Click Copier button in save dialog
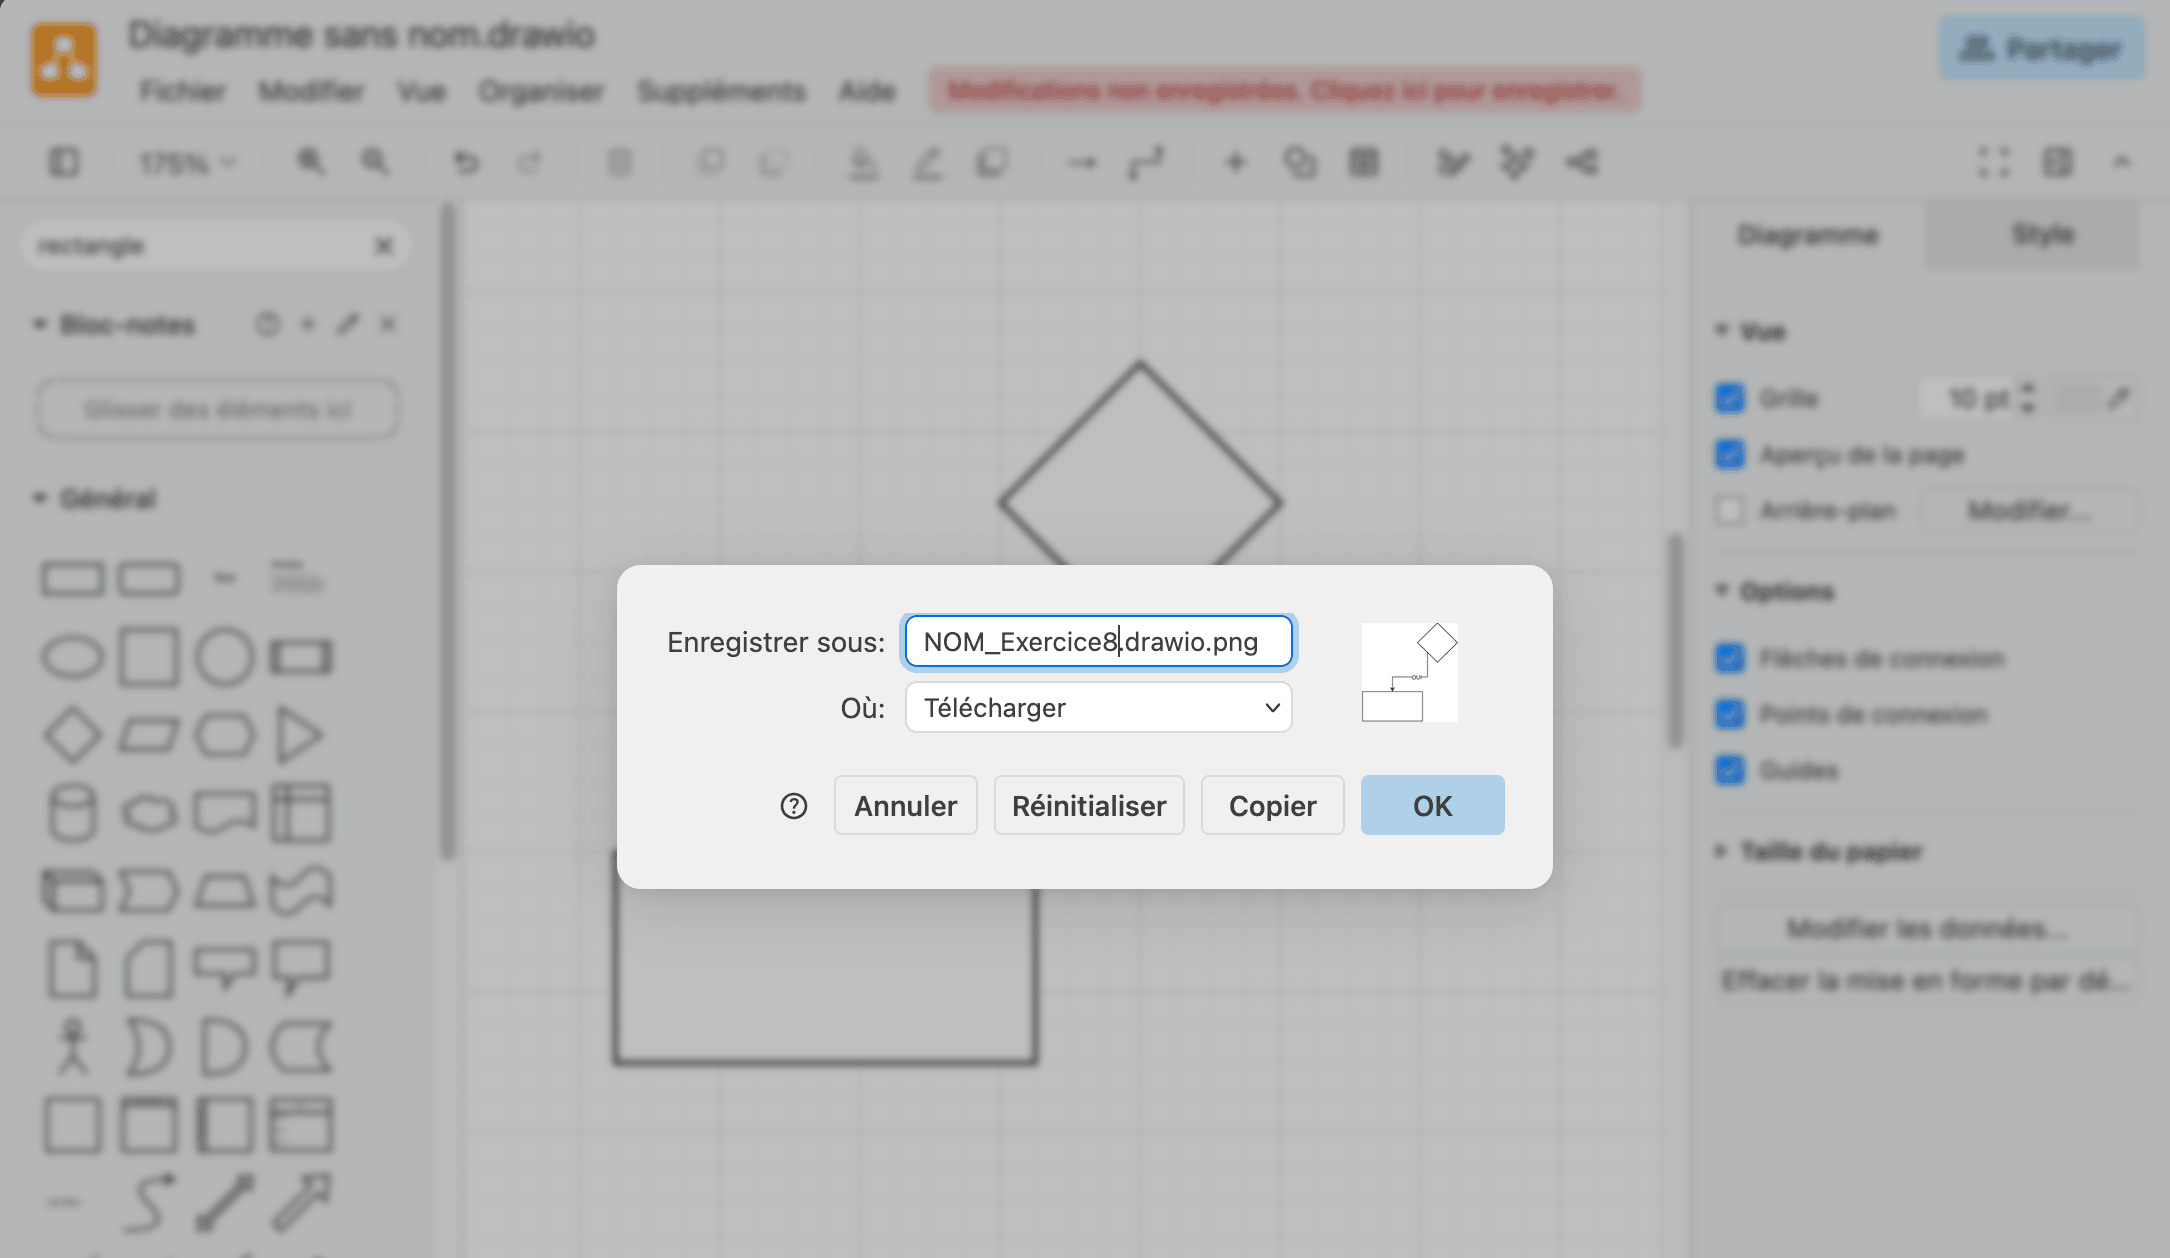Image resolution: width=2170 pixels, height=1258 pixels. [x=1272, y=805]
